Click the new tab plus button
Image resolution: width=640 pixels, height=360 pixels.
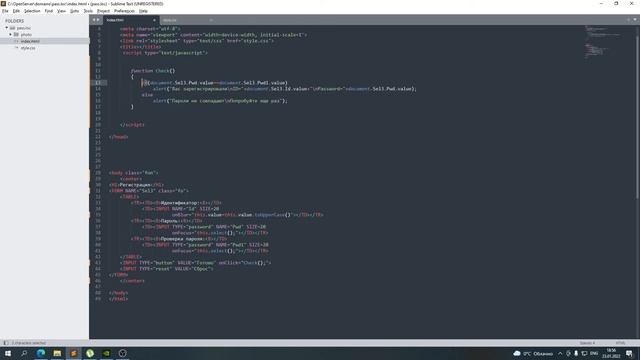pos(628,20)
